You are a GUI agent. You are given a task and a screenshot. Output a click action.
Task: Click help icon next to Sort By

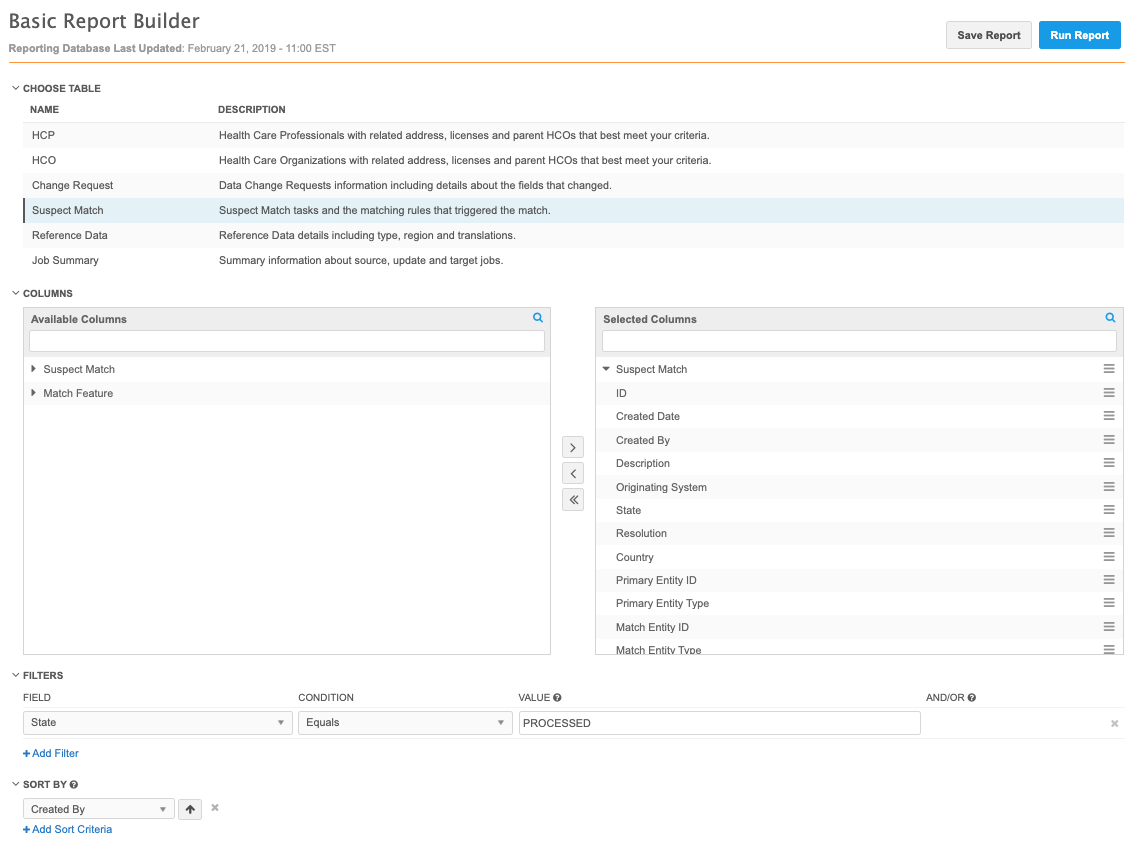coord(74,785)
